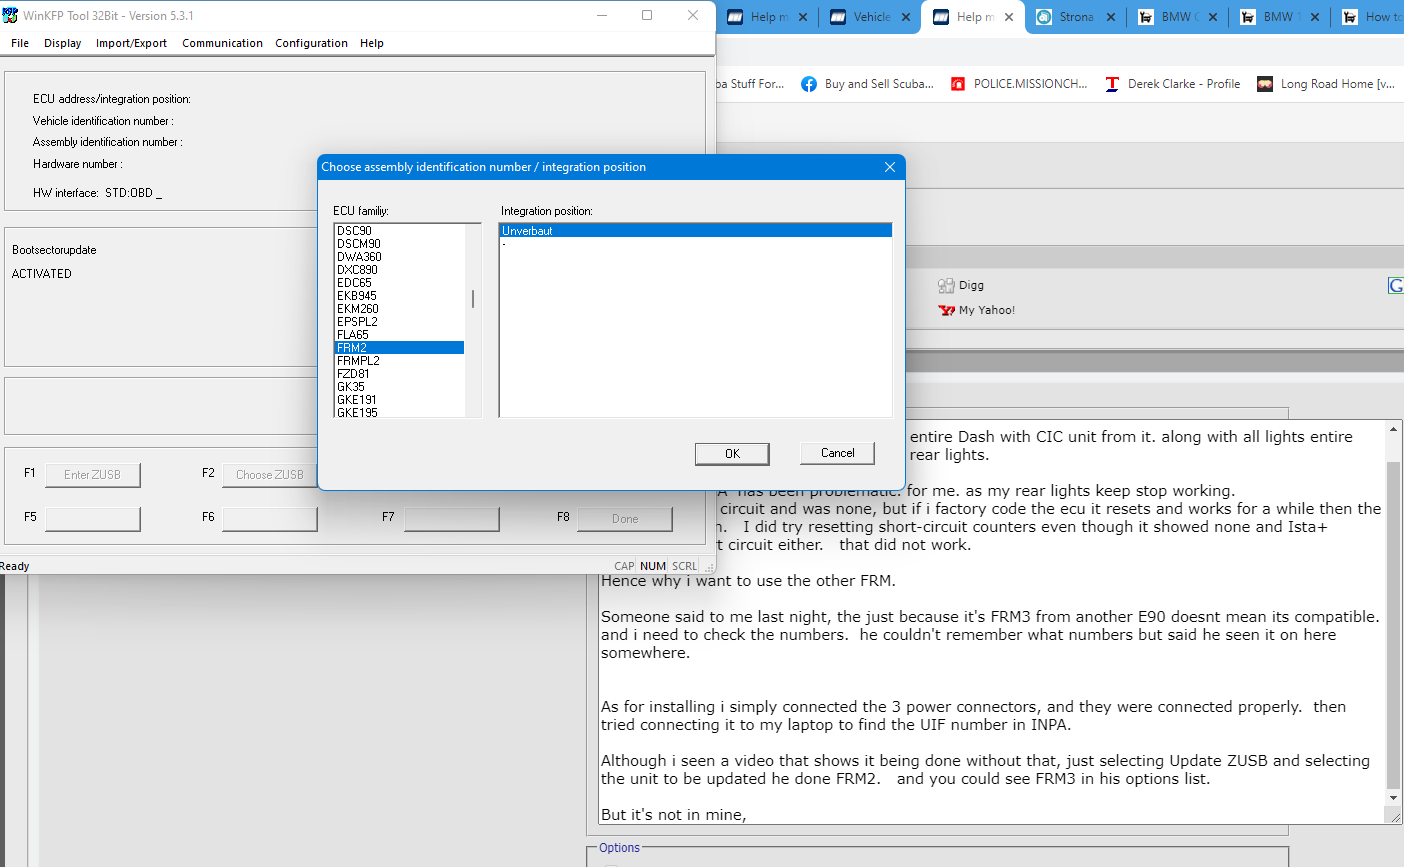Close the inactive 'Help m' browser tab
The height and width of the screenshot is (867, 1404).
pos(803,17)
